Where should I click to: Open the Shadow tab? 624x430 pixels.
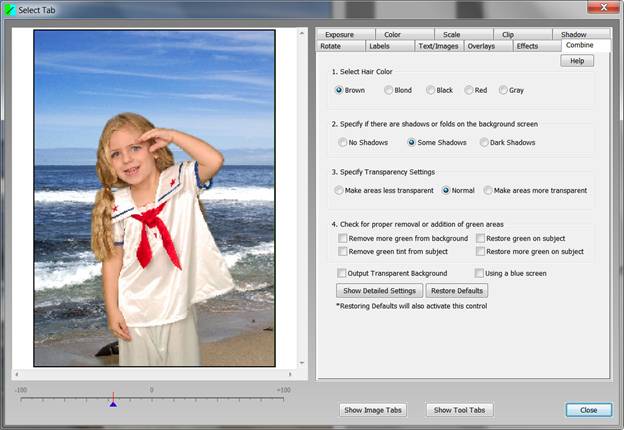pyautogui.click(x=573, y=34)
